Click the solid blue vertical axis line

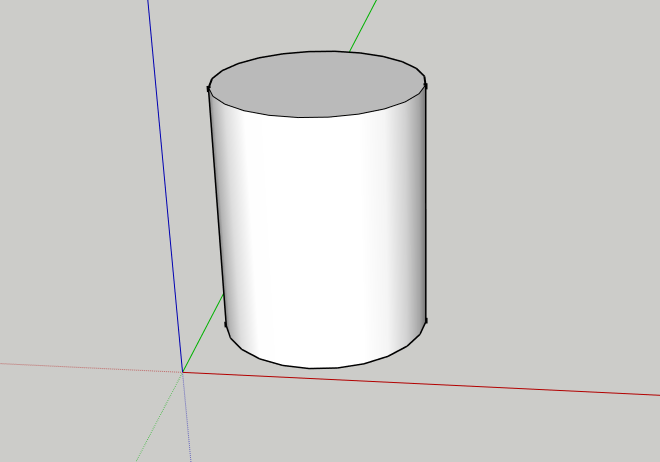click(165, 185)
